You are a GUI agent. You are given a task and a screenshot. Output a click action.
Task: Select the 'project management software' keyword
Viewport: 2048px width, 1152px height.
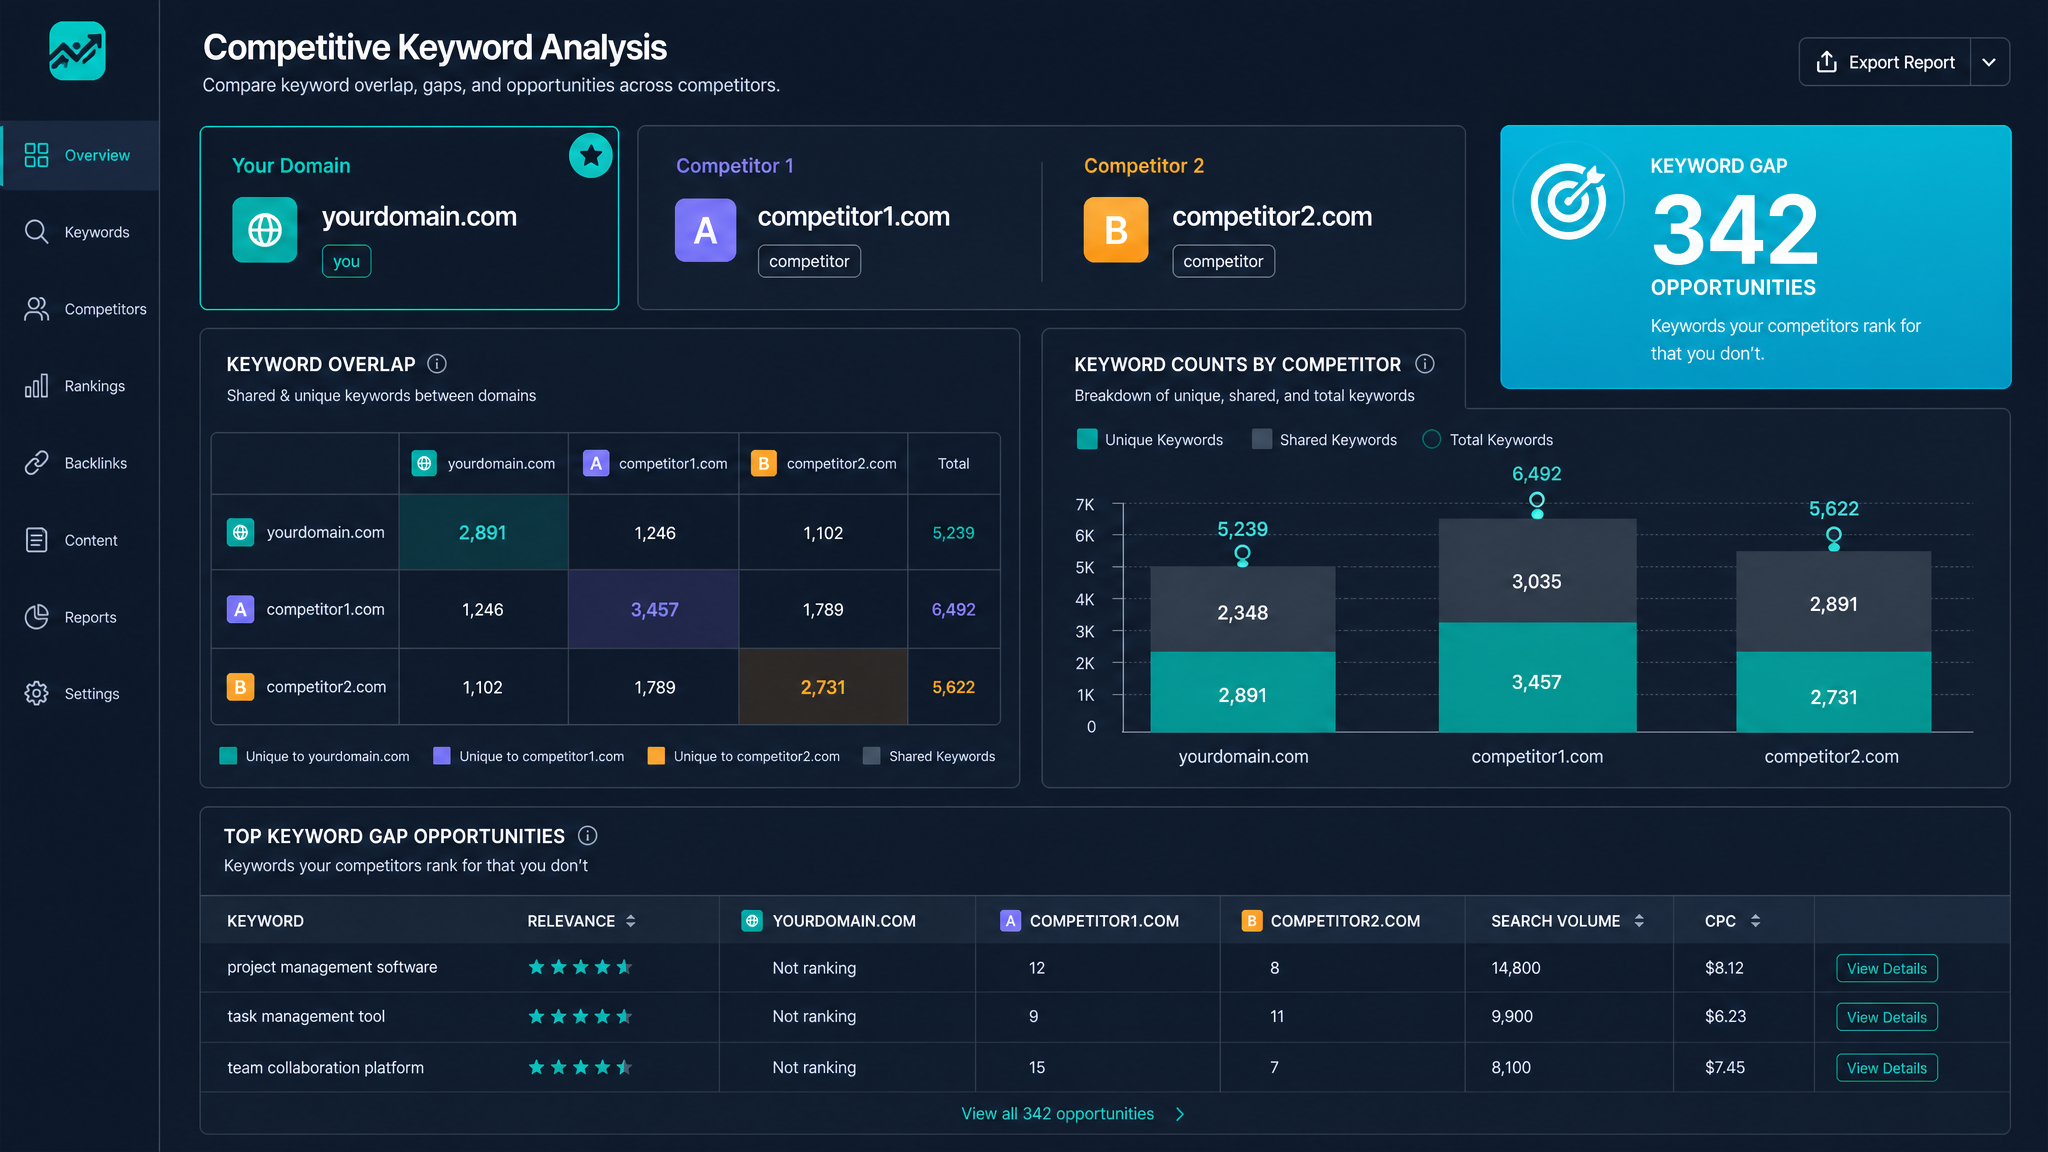pos(332,967)
